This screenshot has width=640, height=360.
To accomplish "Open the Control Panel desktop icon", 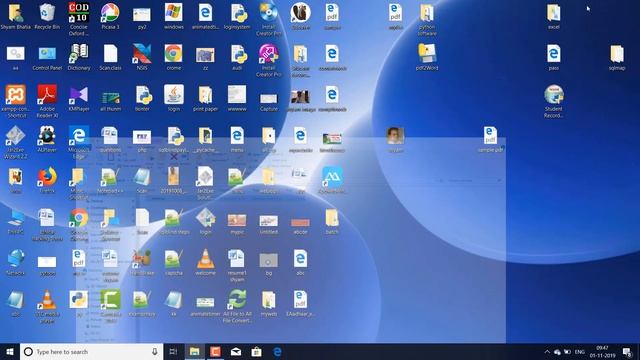I will click(47, 58).
